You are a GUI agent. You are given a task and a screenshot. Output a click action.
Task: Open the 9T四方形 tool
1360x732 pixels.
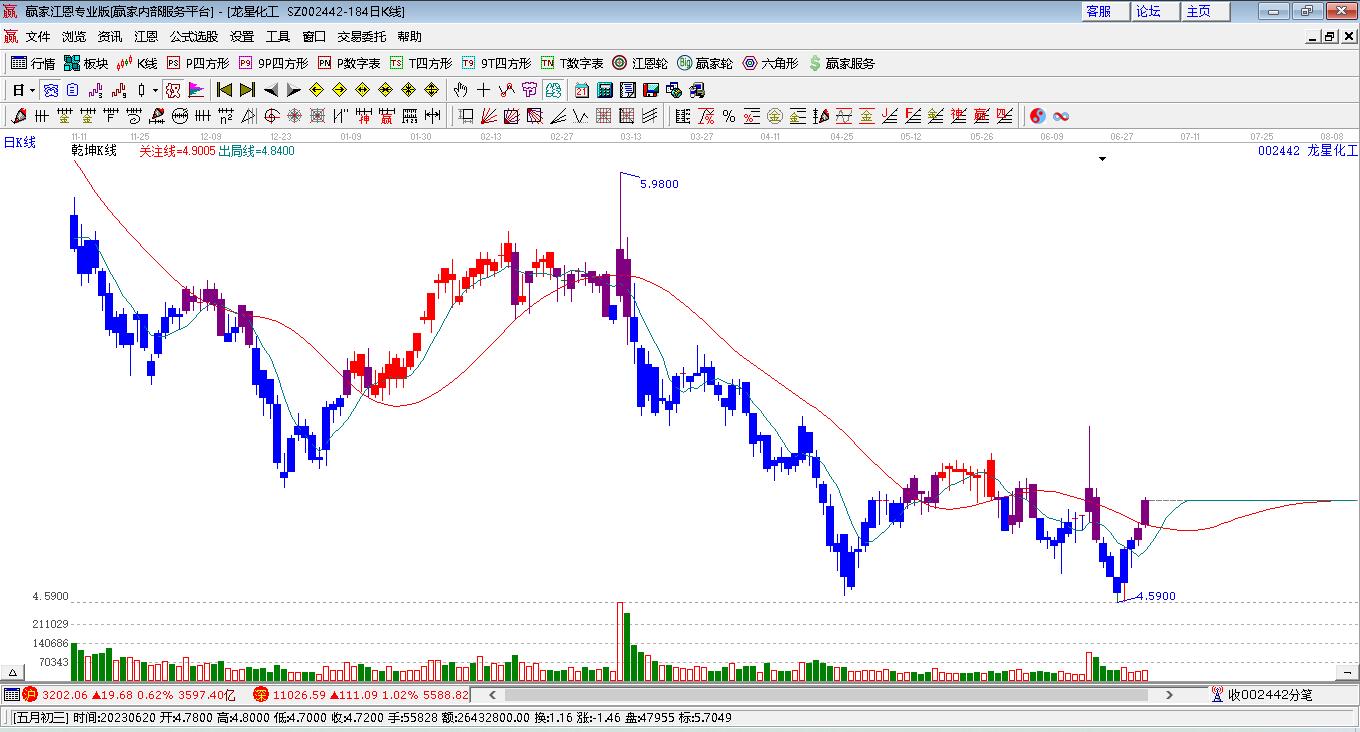pyautogui.click(x=496, y=63)
